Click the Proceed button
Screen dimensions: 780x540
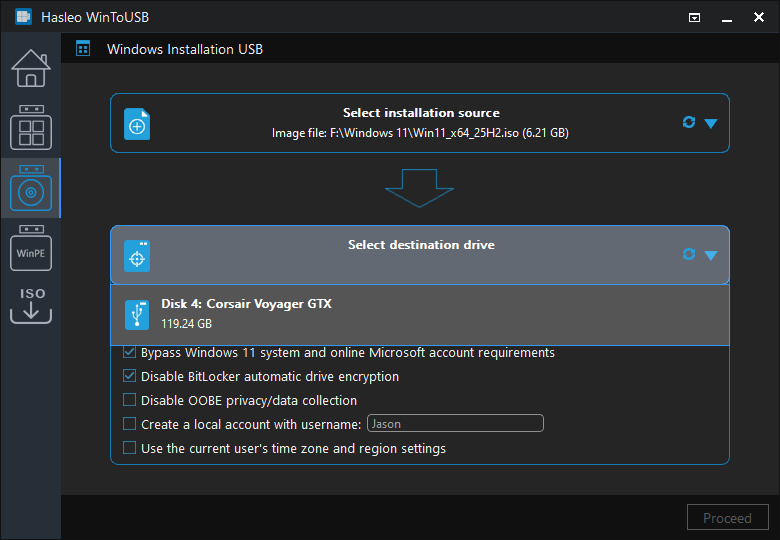pyautogui.click(x=727, y=518)
